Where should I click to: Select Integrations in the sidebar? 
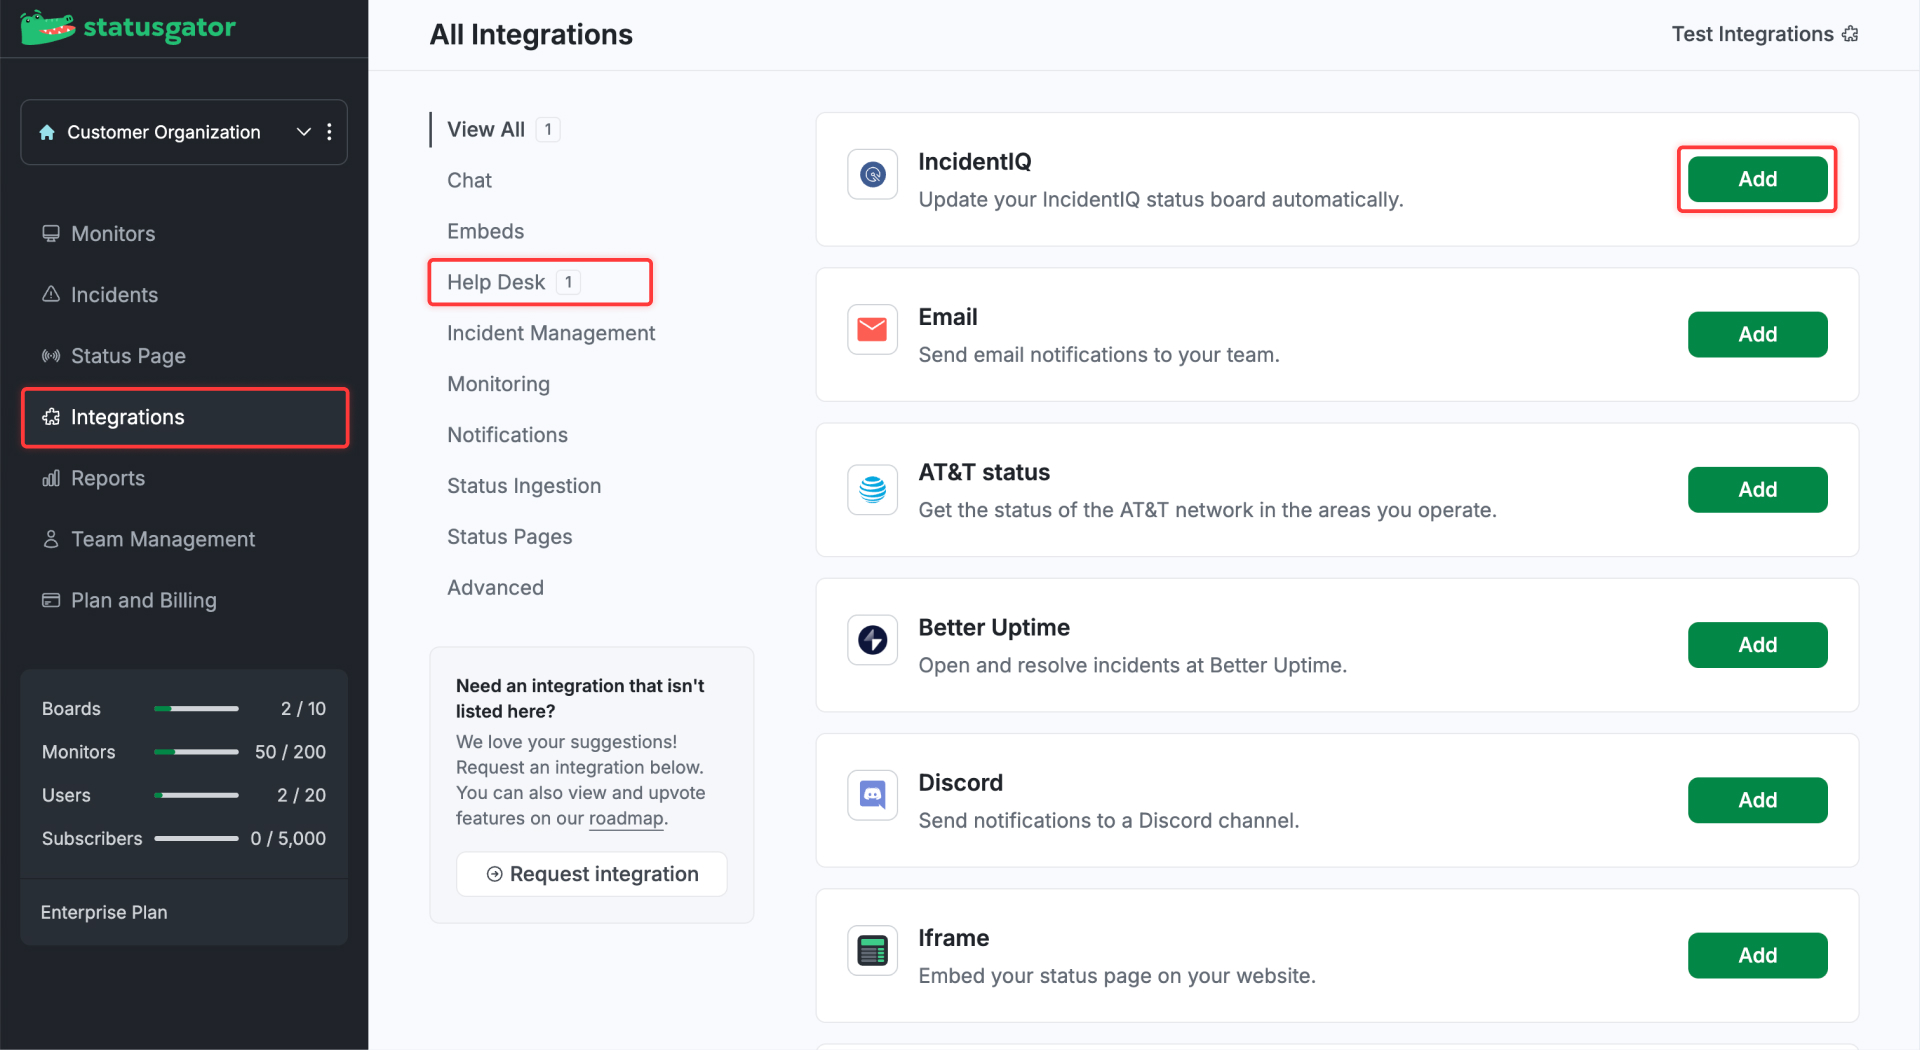click(x=185, y=417)
